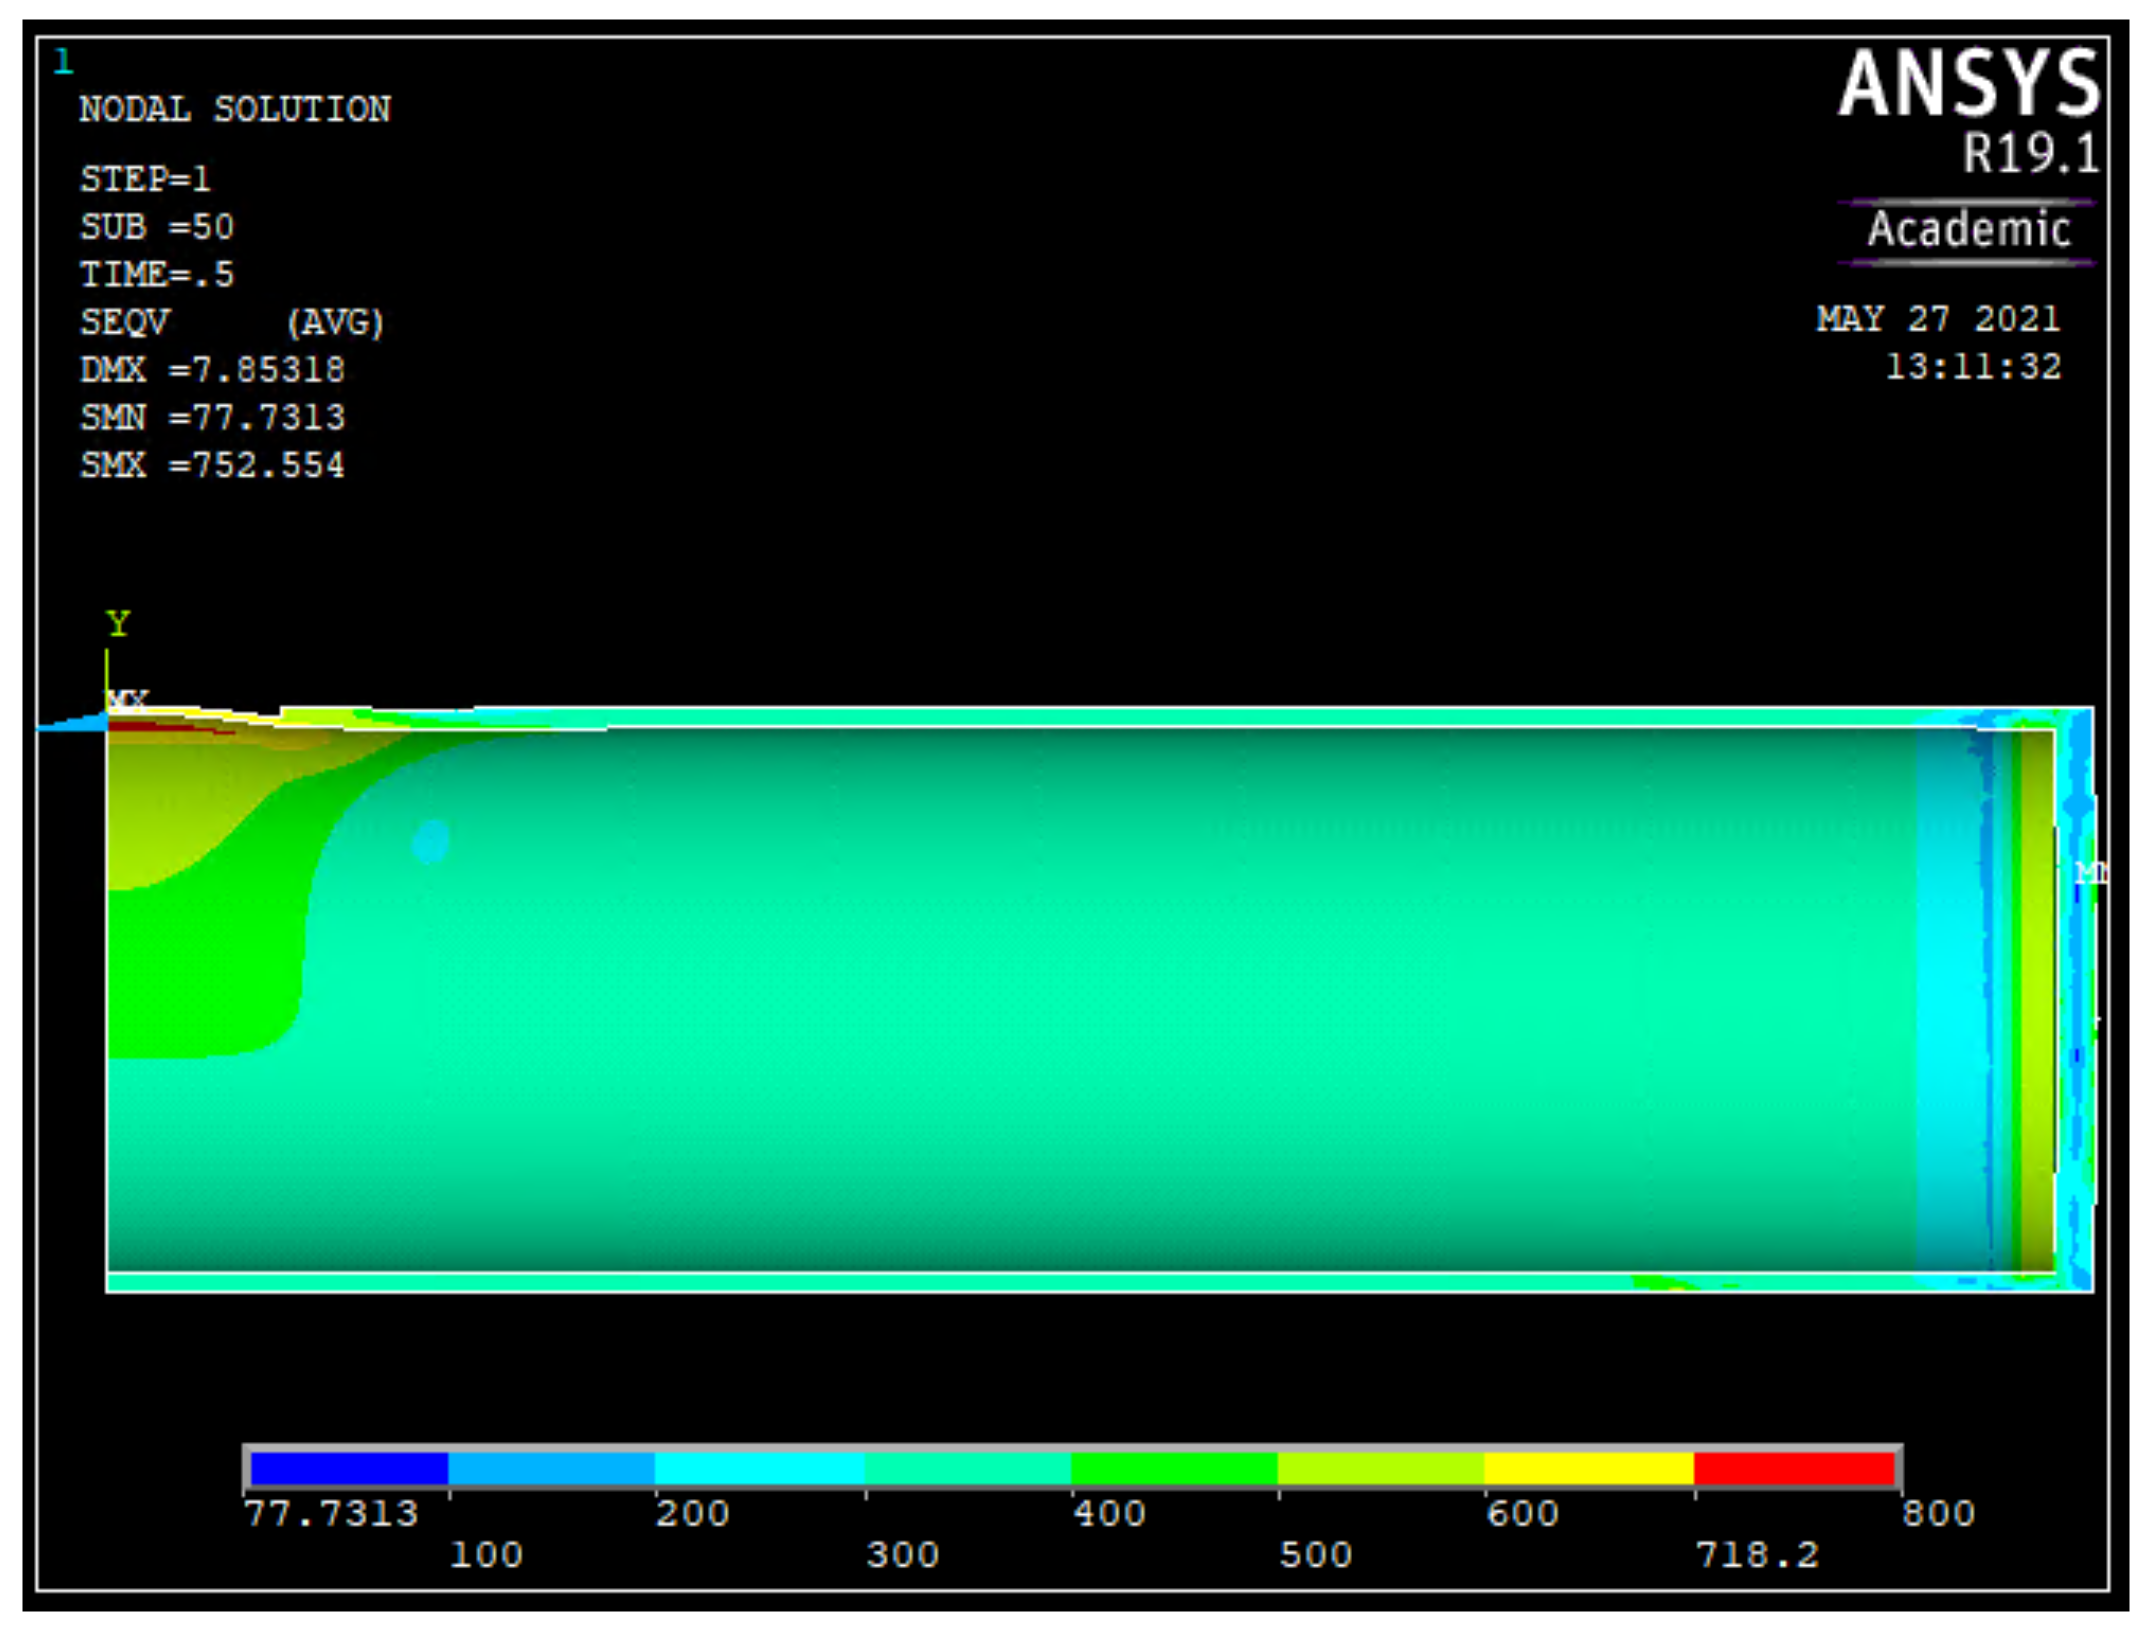This screenshot has width=2152, height=1636.
Task: Click the DMX =7.85318 text
Action: [212, 370]
